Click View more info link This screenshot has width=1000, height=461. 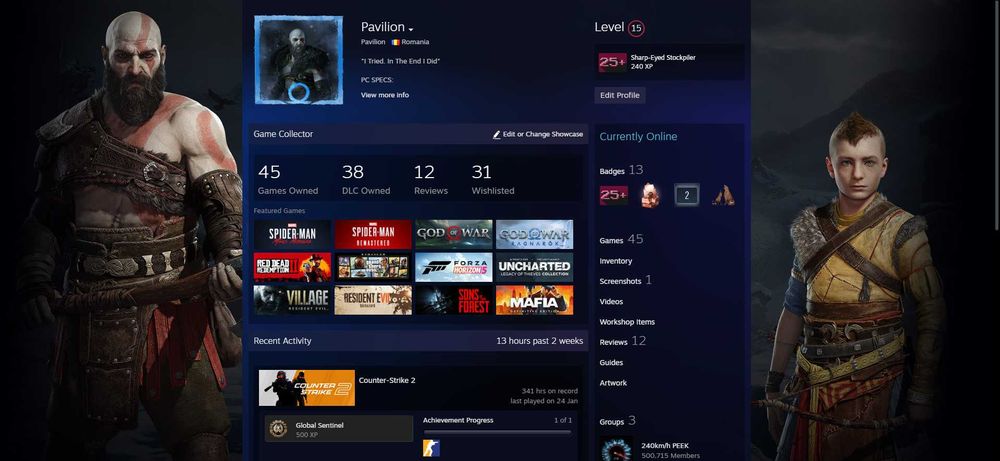coord(385,95)
